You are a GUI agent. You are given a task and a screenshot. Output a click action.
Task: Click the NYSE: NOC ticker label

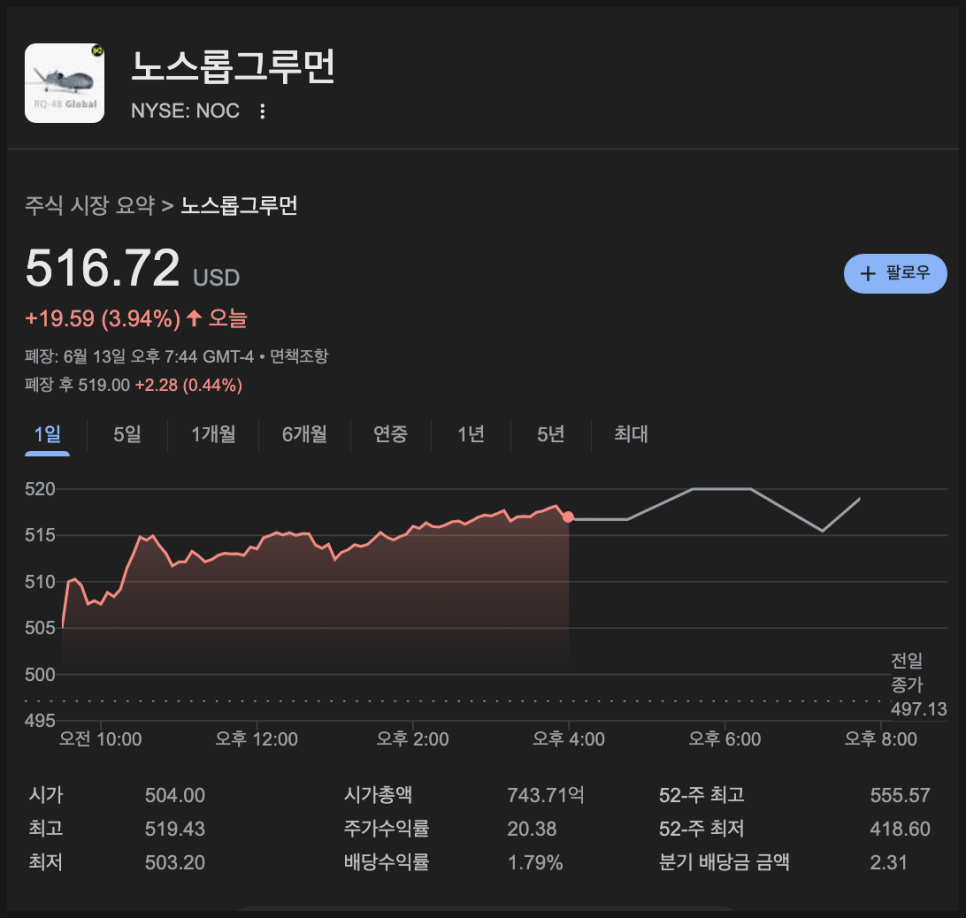coord(185,111)
